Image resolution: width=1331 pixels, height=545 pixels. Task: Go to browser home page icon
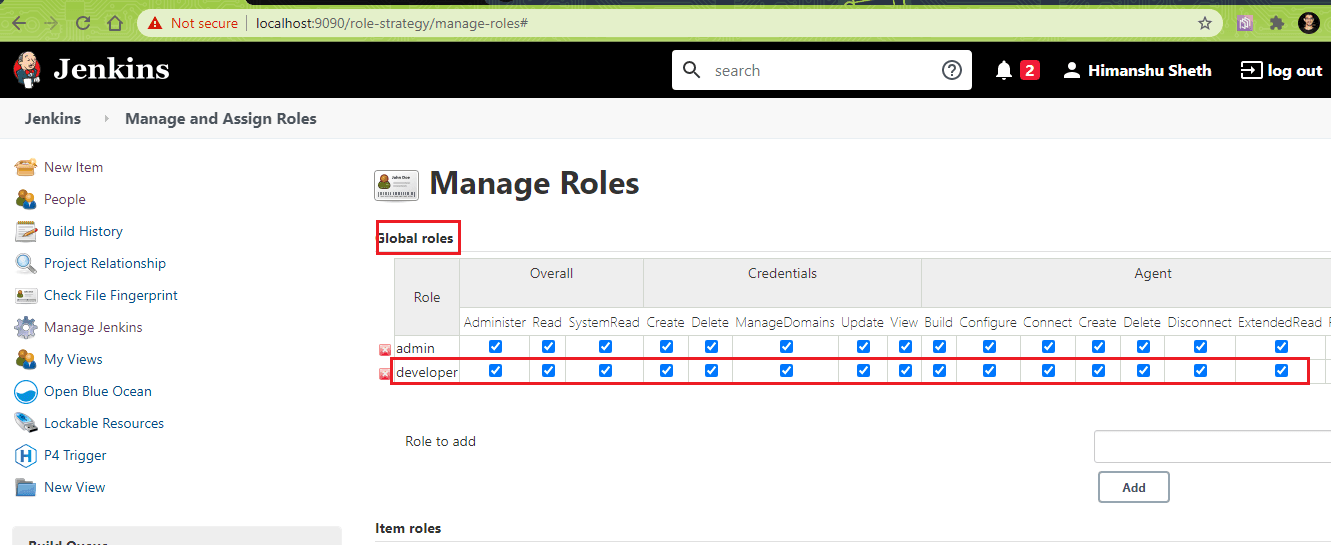pos(115,22)
